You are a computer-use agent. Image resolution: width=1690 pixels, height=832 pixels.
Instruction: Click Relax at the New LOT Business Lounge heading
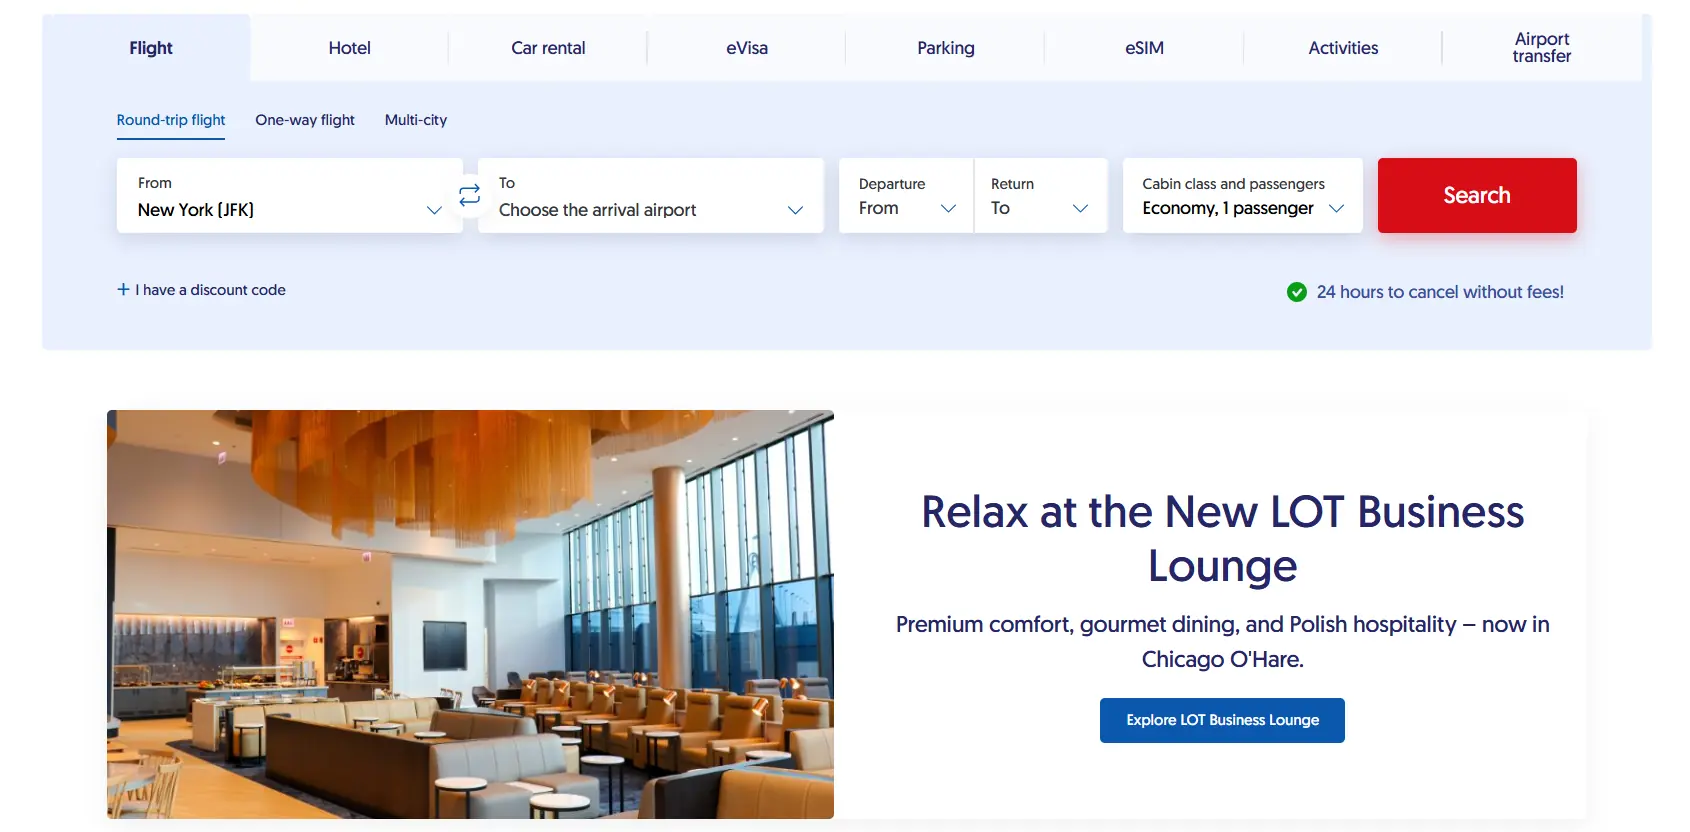pos(1222,539)
